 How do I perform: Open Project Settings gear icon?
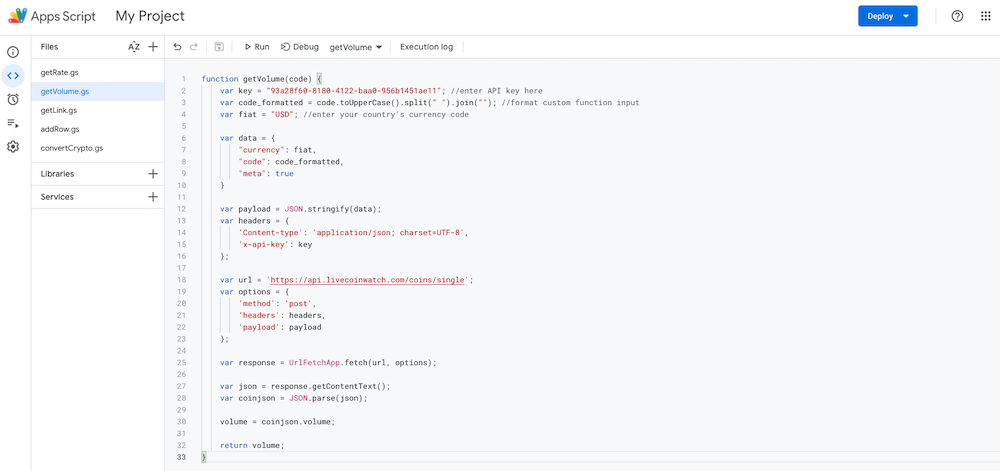[x=13, y=147]
